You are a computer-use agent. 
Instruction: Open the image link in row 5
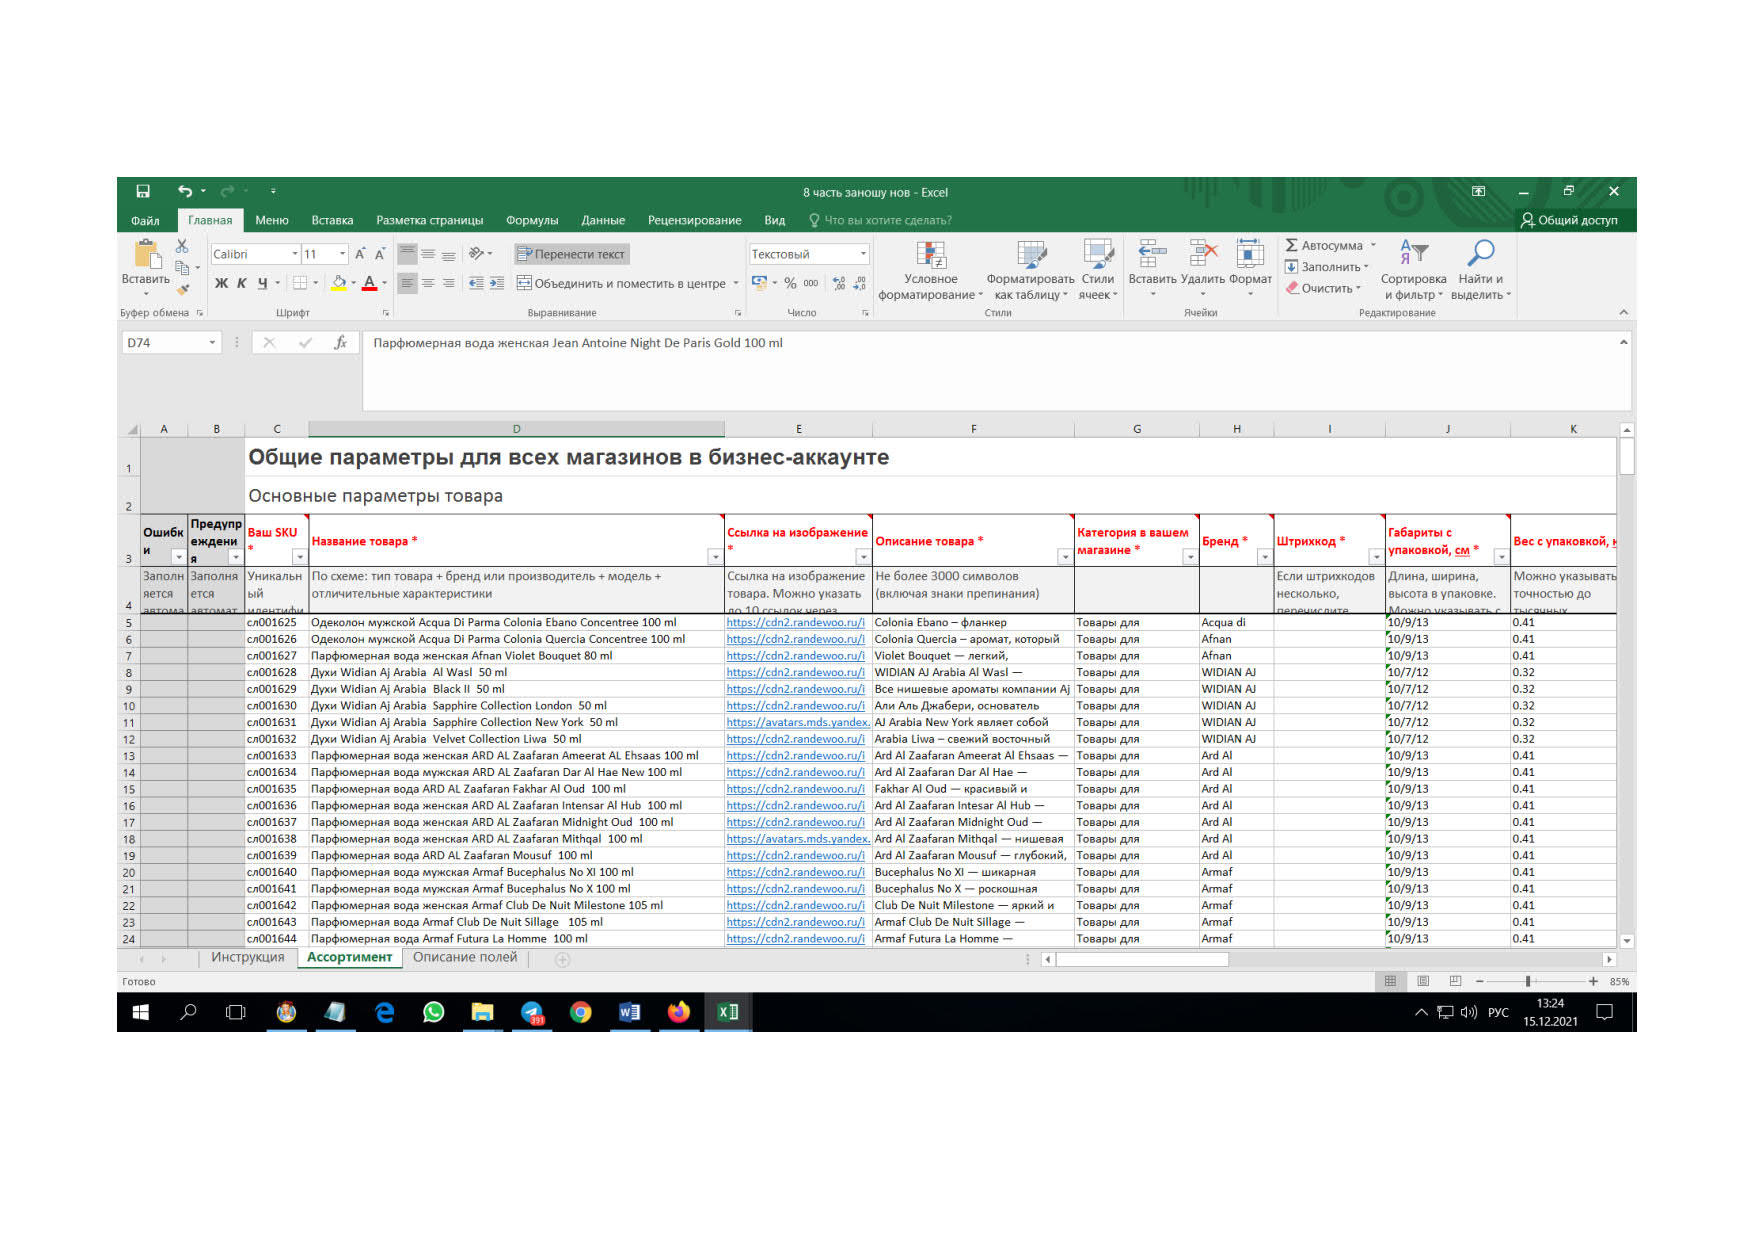click(x=795, y=622)
